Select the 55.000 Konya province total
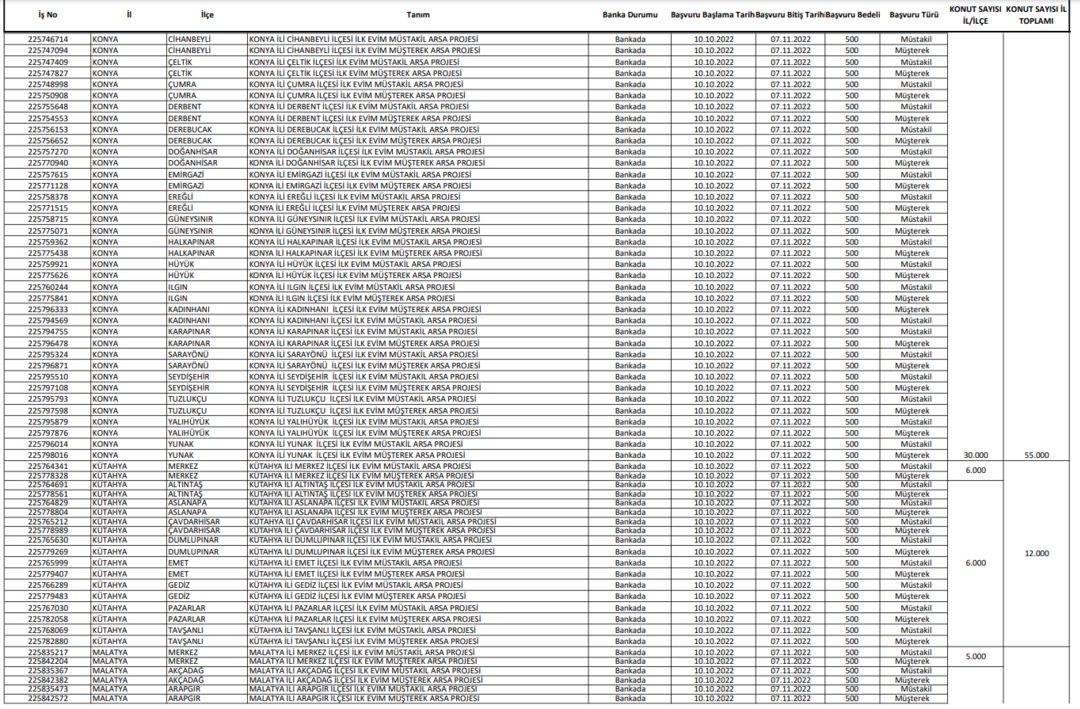This screenshot has height=709, width=1080. coord(1037,455)
